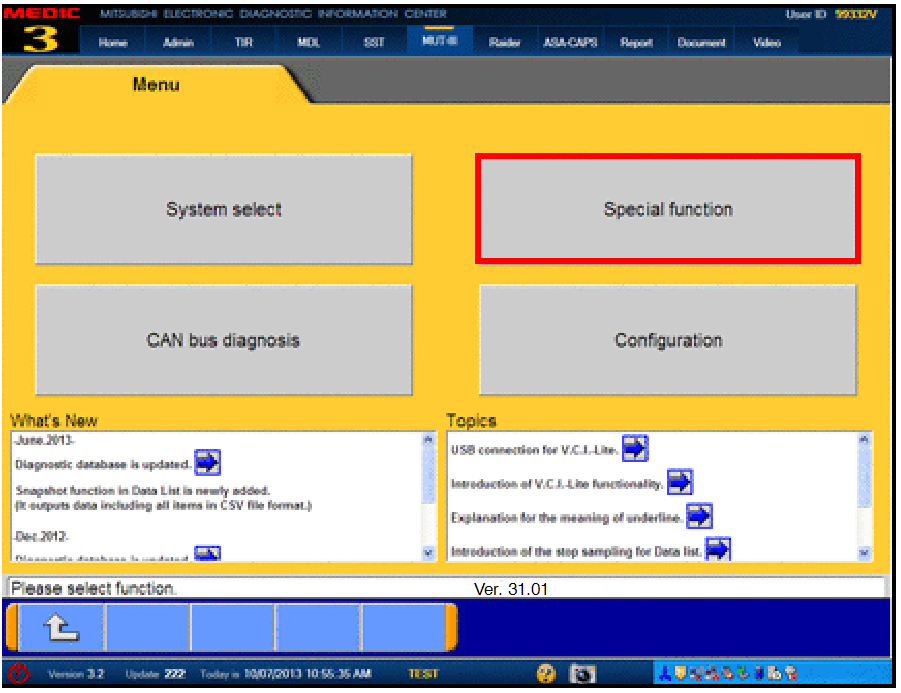Image resolution: width=901 pixels, height=693 pixels.
Task: Open the Special function menu
Action: (x=668, y=209)
